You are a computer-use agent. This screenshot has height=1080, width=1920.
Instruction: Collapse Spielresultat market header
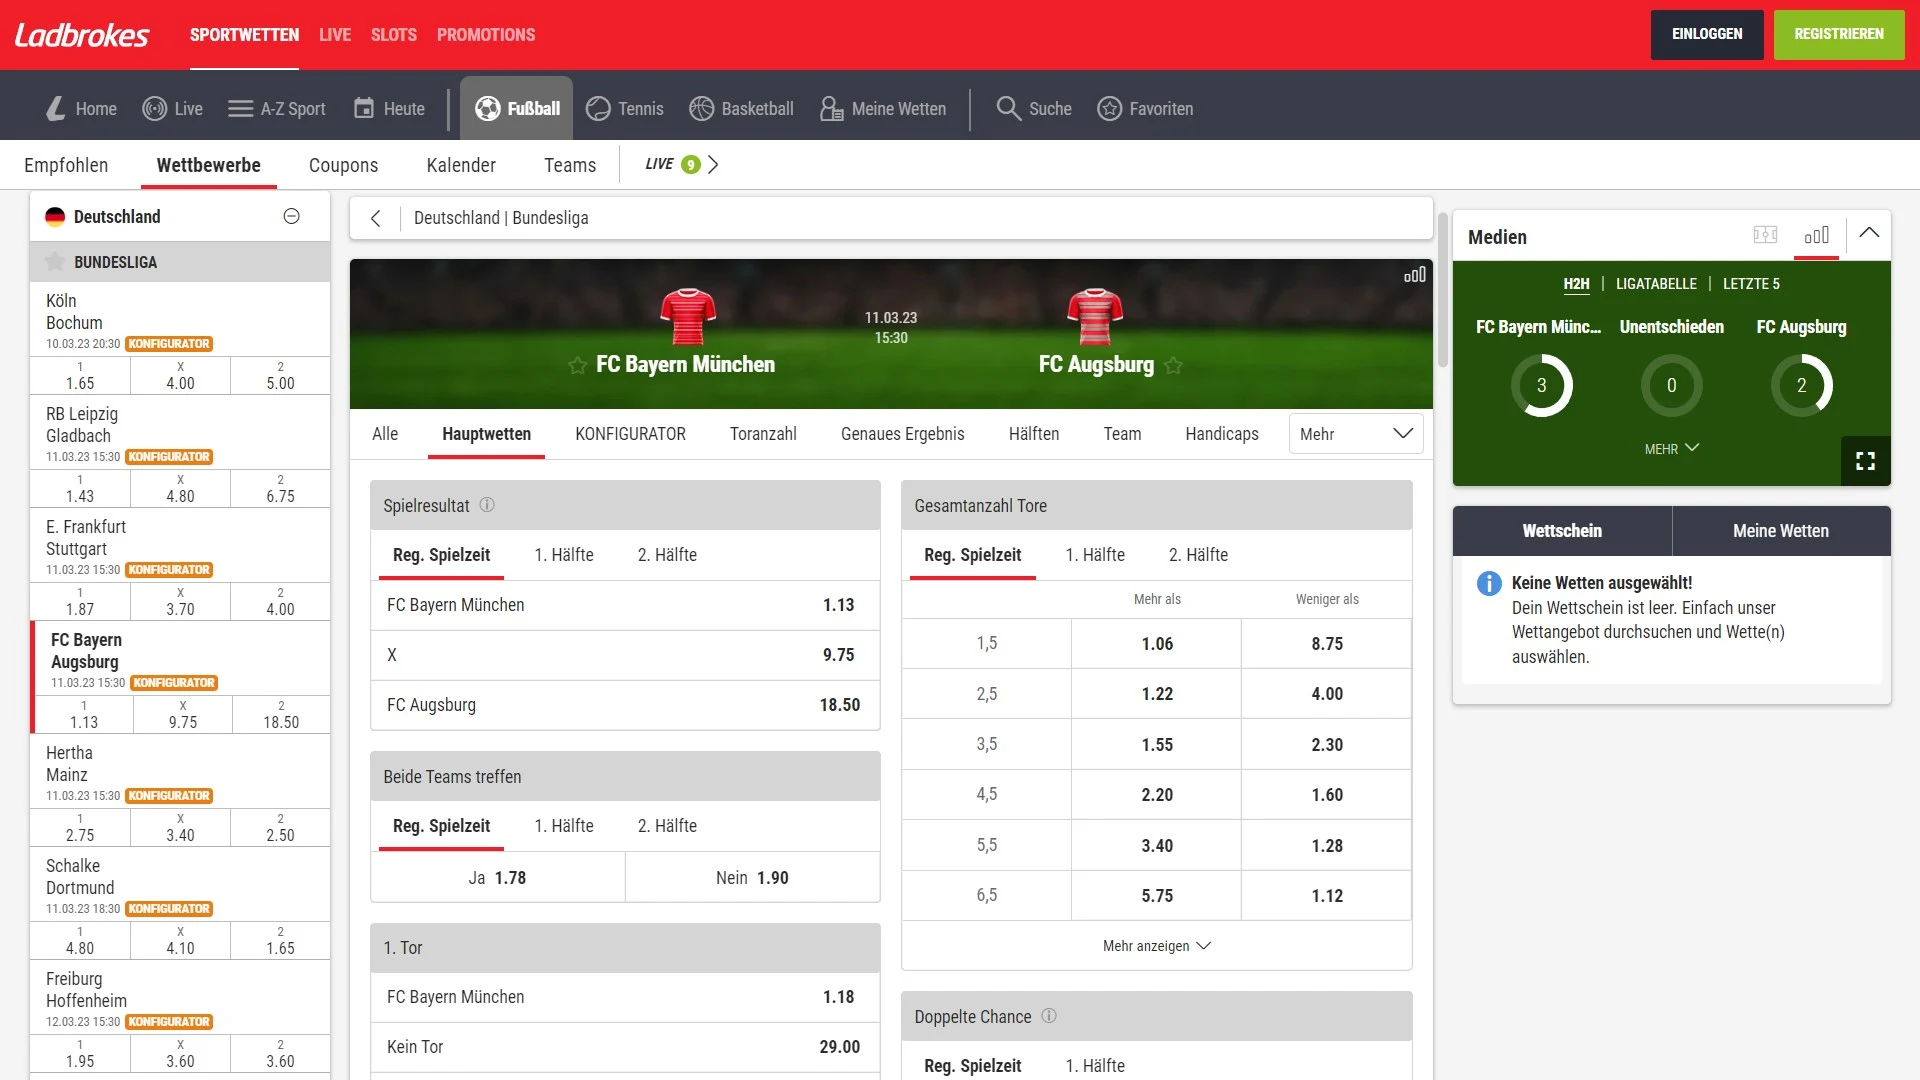point(625,506)
